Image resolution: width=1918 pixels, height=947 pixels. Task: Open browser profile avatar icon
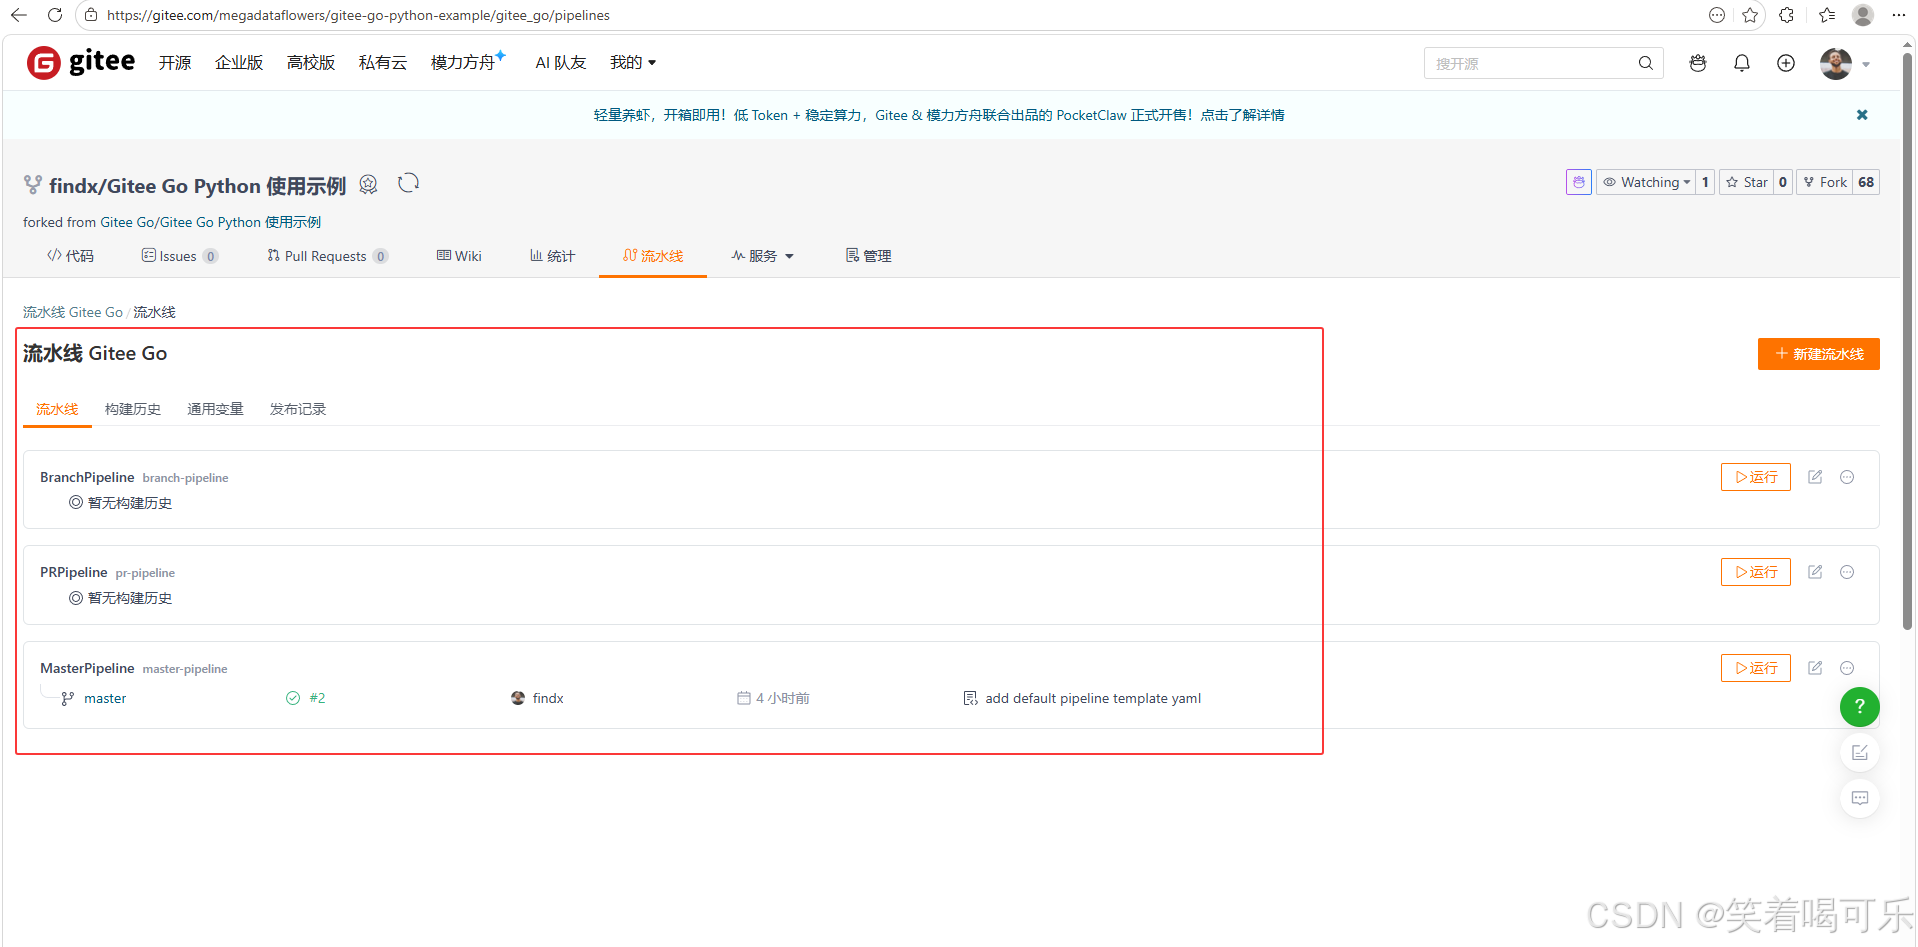point(1863,15)
